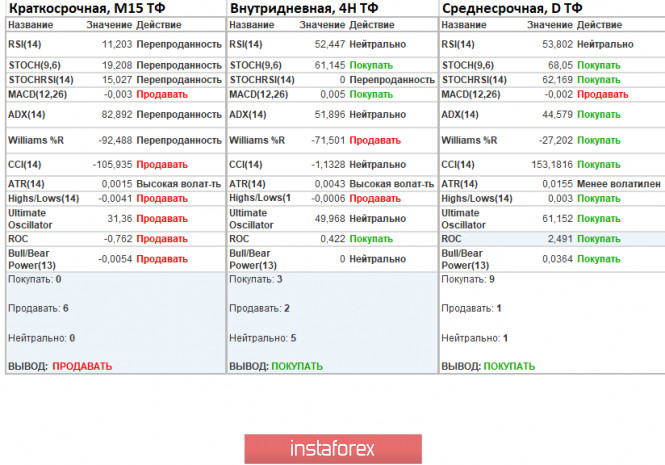Click Highs/Lows value -0,0006

tap(328, 198)
